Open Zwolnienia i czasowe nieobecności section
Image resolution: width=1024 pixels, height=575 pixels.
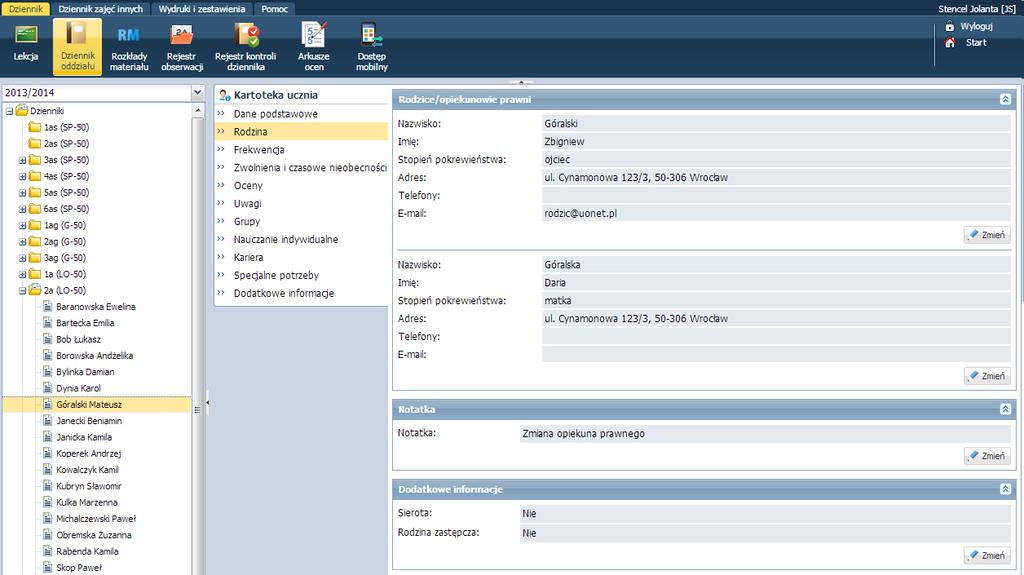pos(310,167)
